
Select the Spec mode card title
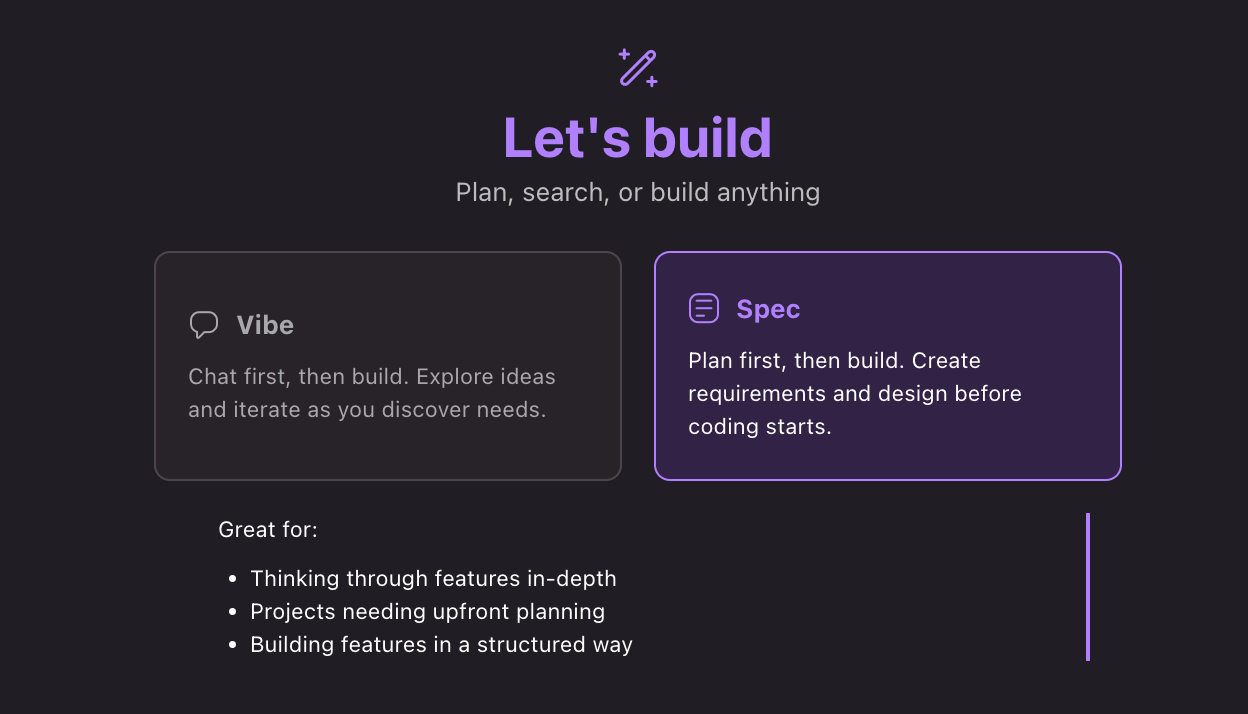(768, 309)
